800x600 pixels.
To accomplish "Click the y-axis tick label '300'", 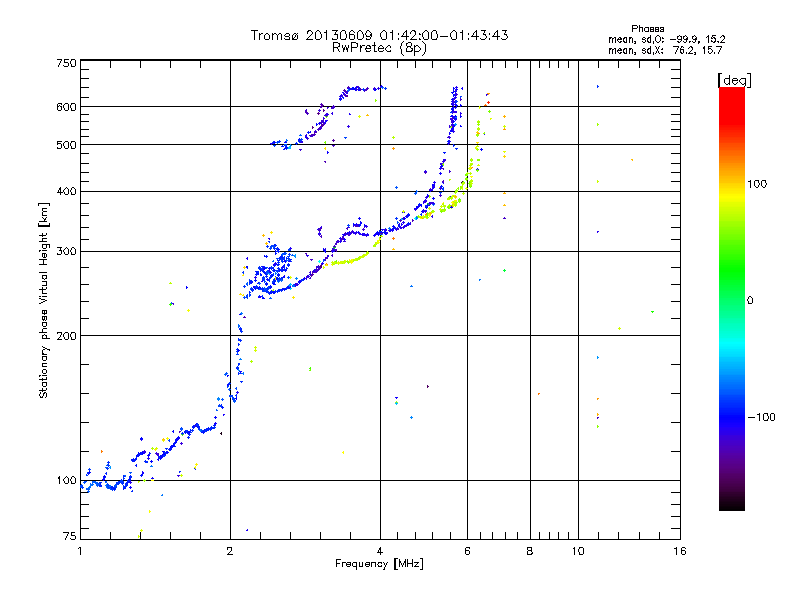I will click(x=66, y=252).
